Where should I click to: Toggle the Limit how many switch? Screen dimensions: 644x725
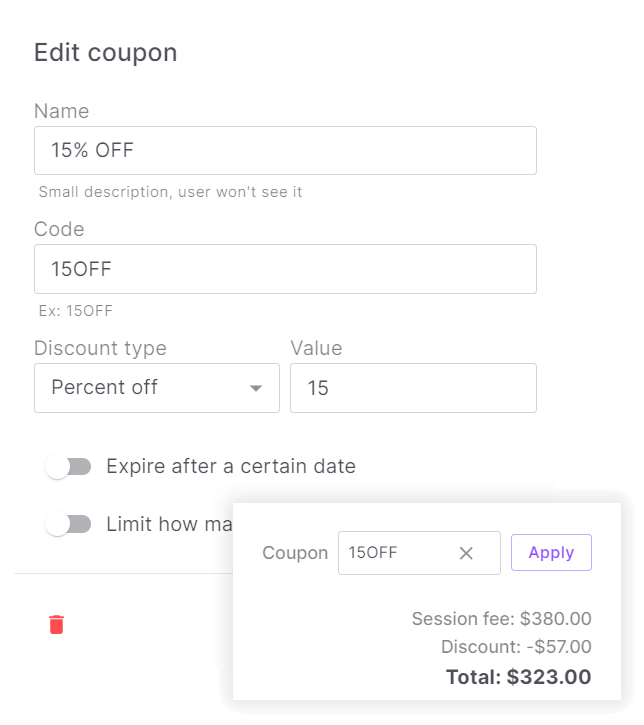point(69,524)
